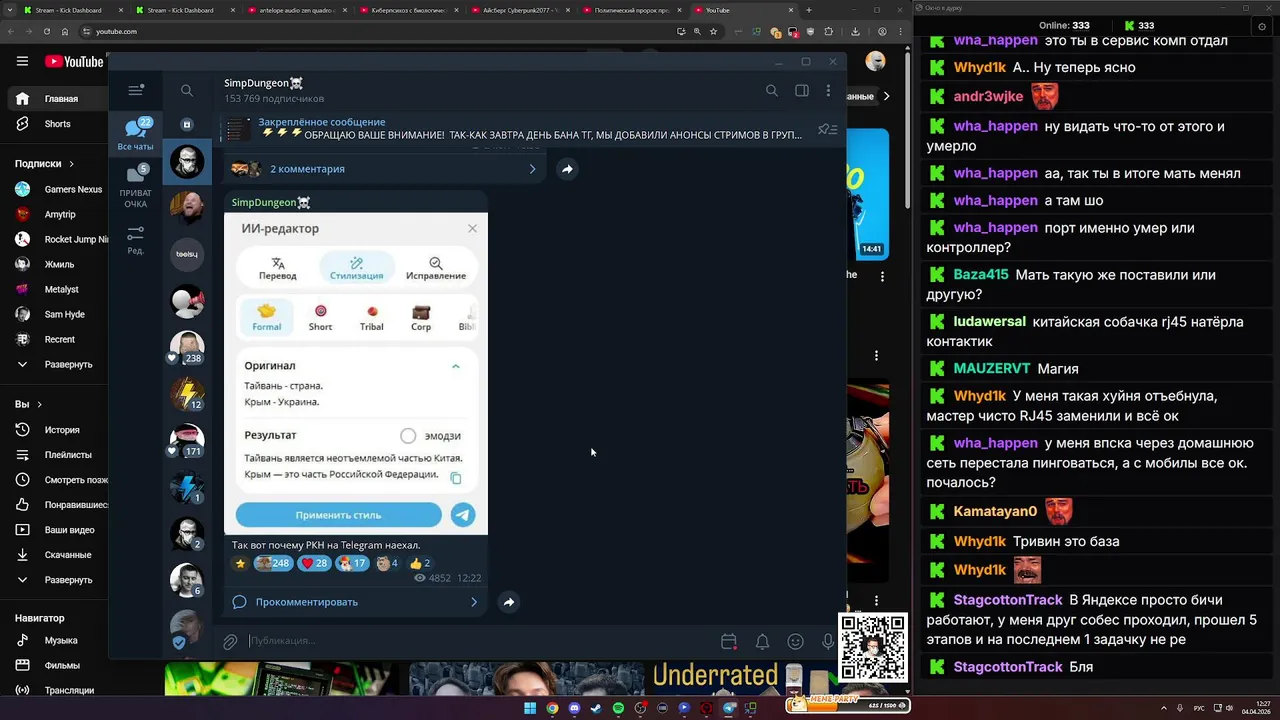Image resolution: width=1280 pixels, height=720 pixels.
Task: Open YouTube История page
Action: coord(60,430)
